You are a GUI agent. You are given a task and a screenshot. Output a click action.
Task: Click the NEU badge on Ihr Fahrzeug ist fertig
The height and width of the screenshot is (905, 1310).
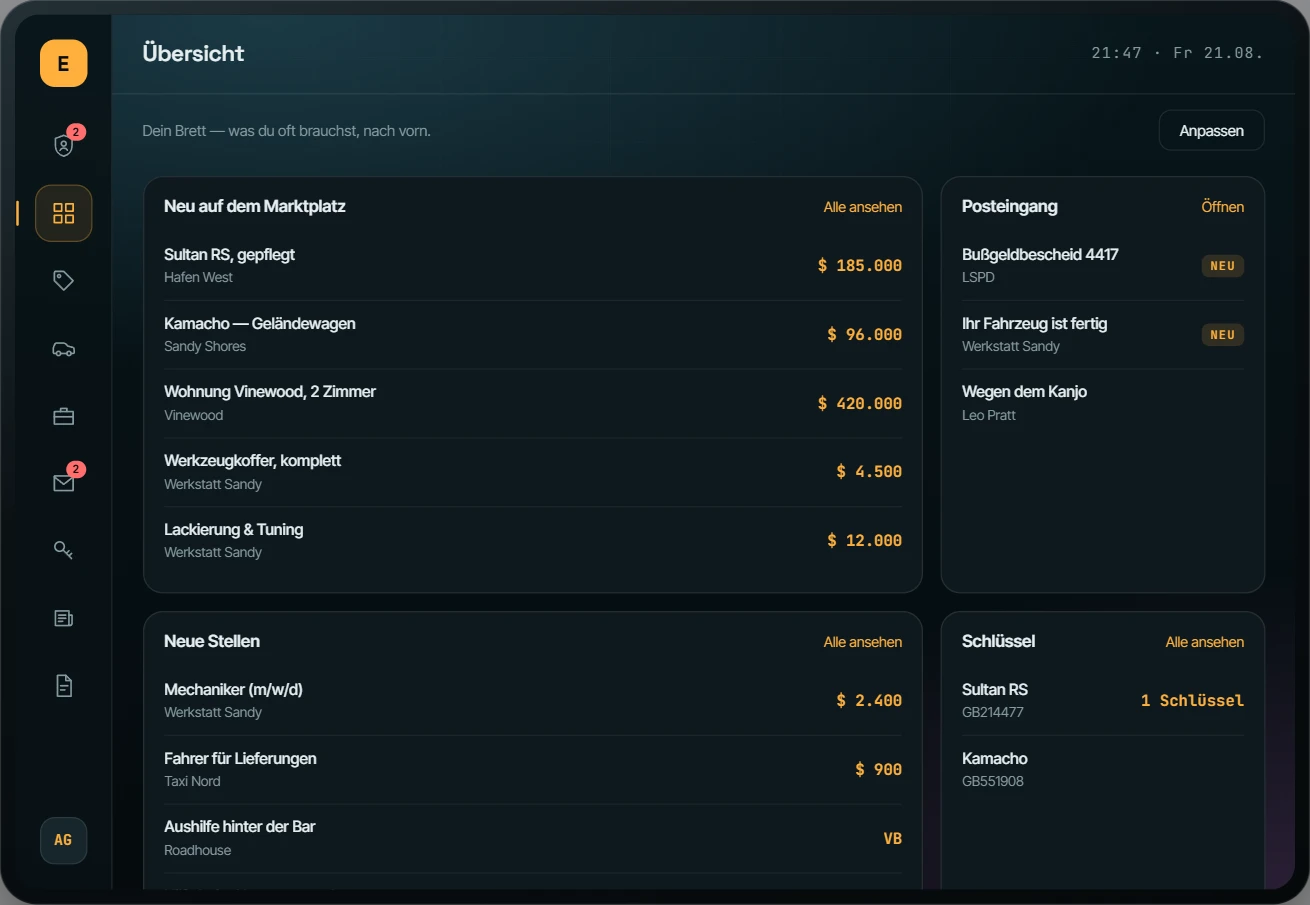(x=1223, y=335)
